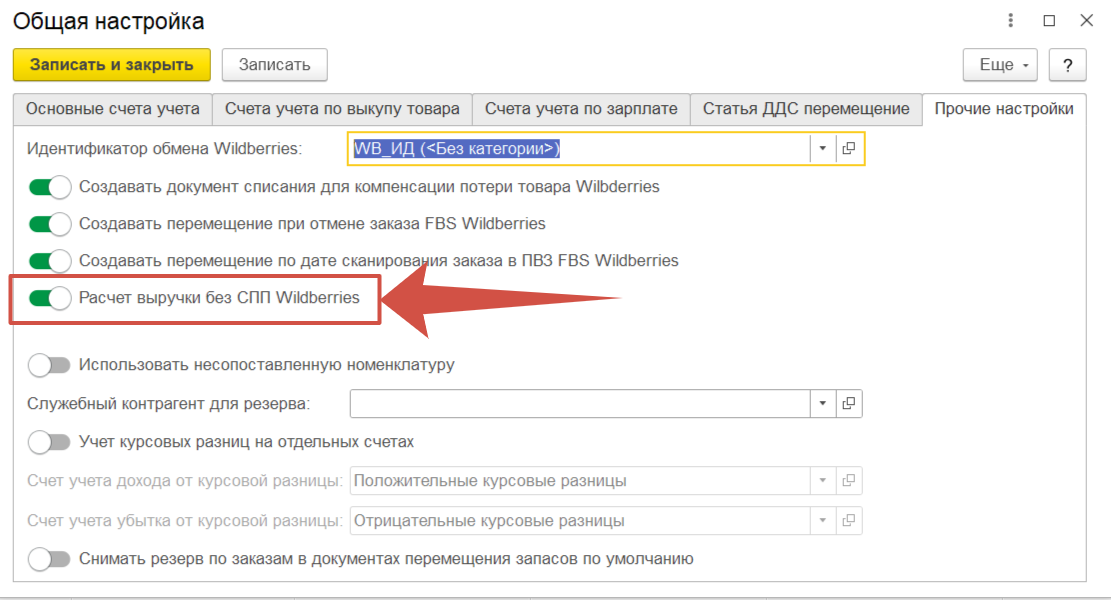The height and width of the screenshot is (600, 1111).
Task: Open help with the question mark button
Action: (x=1067, y=65)
